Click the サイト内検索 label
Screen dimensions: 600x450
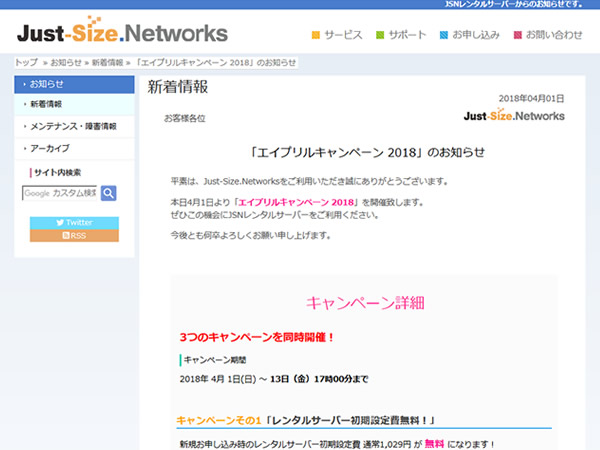tap(57, 173)
